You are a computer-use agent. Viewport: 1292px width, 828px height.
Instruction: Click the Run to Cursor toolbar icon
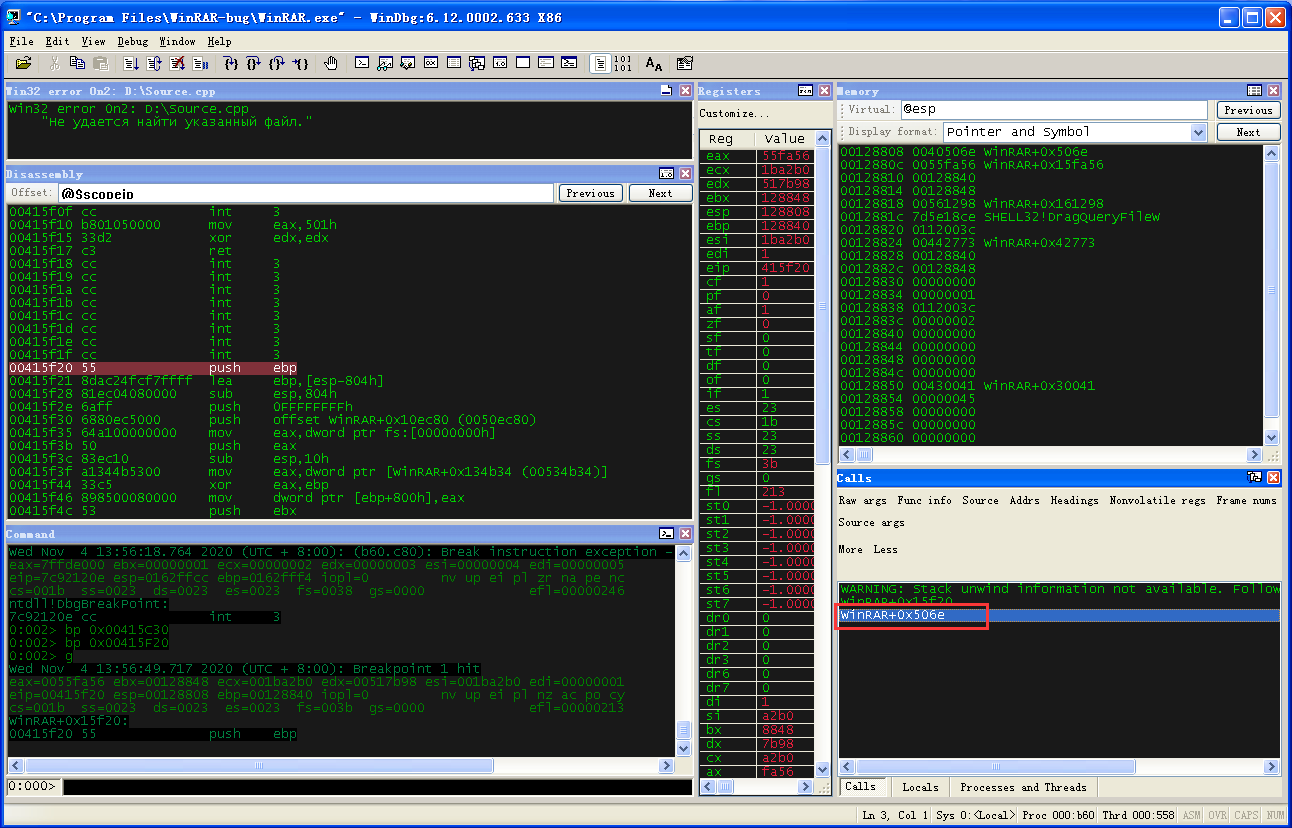[300, 63]
